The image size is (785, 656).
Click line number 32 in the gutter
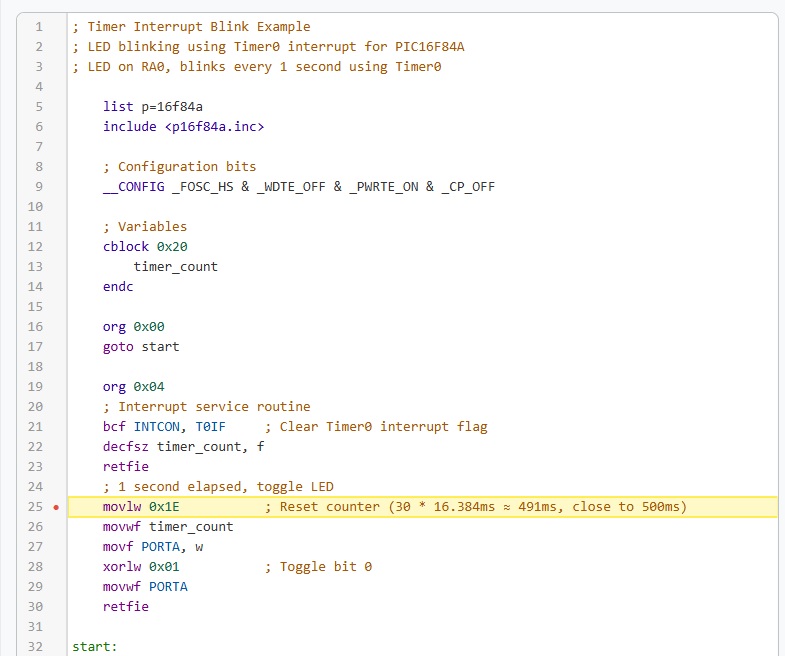pos(35,647)
